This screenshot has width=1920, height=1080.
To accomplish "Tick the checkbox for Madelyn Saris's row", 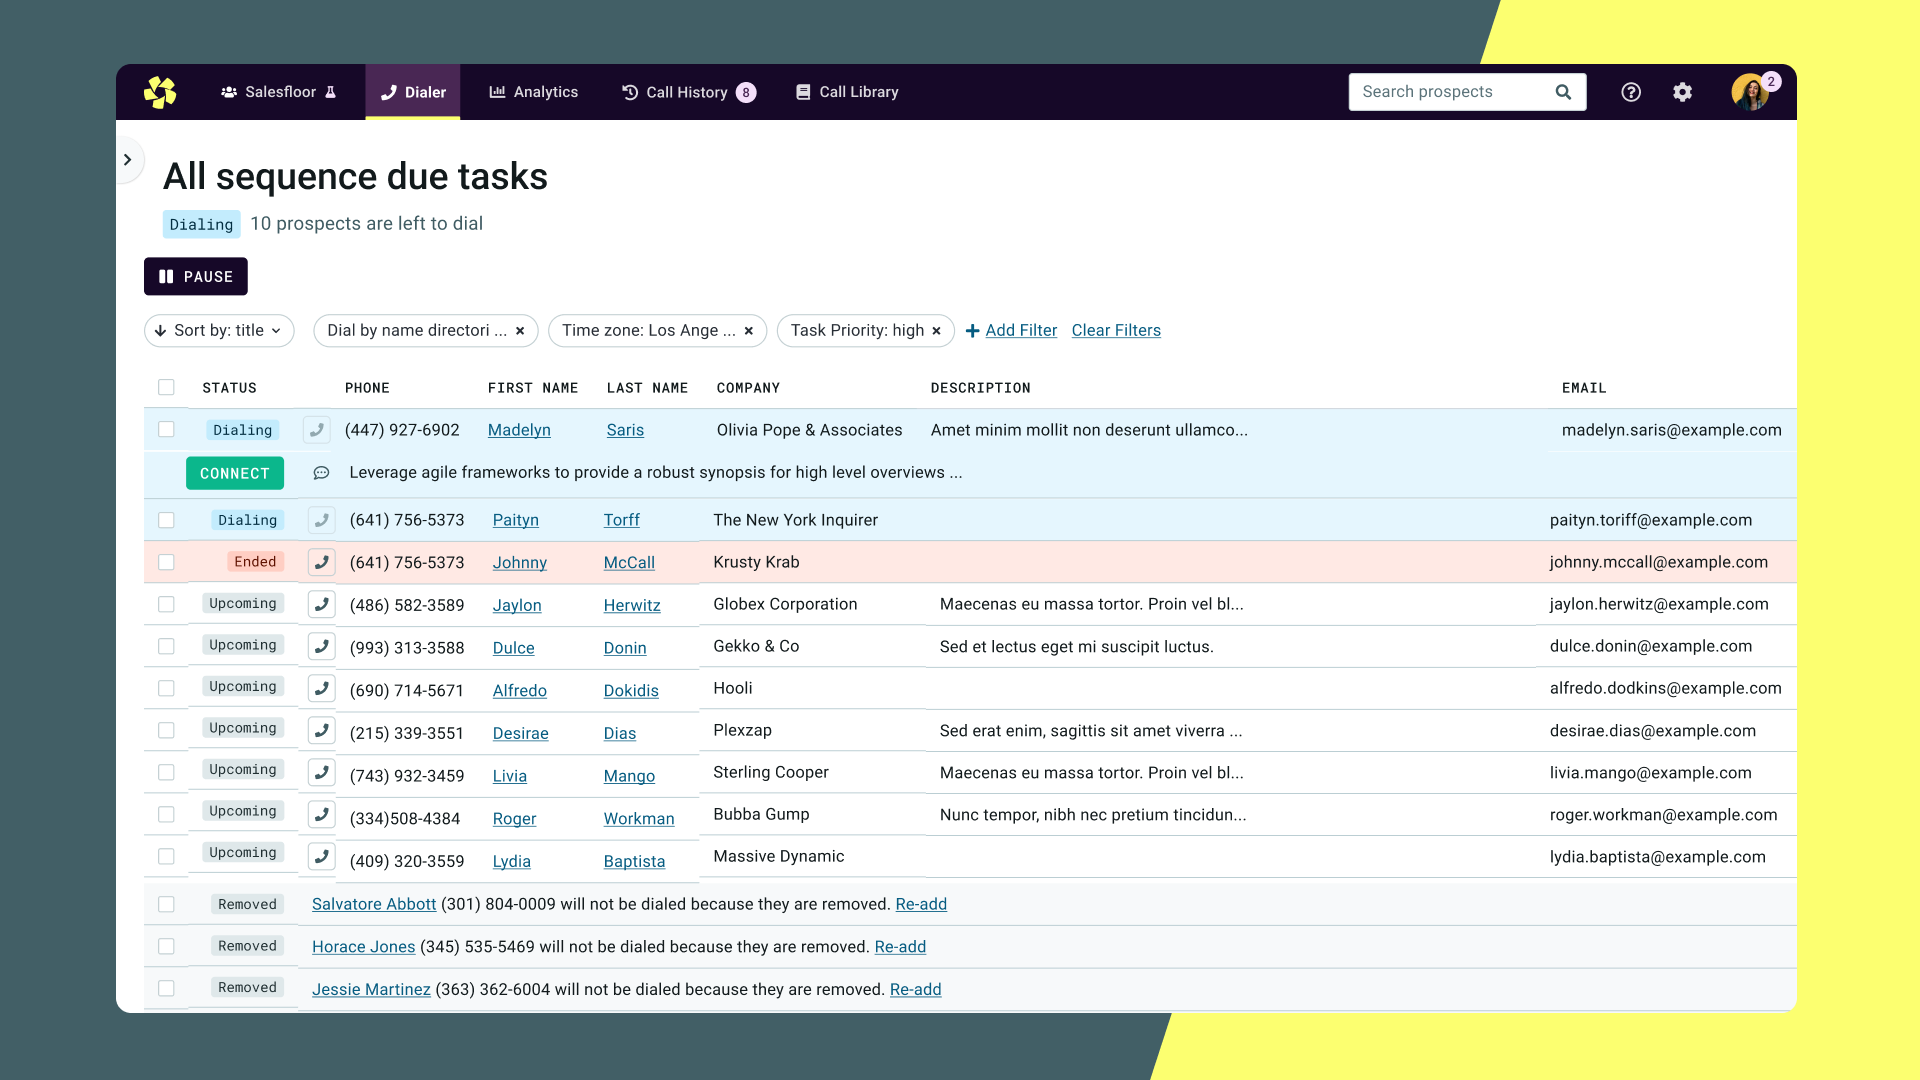I will point(166,429).
